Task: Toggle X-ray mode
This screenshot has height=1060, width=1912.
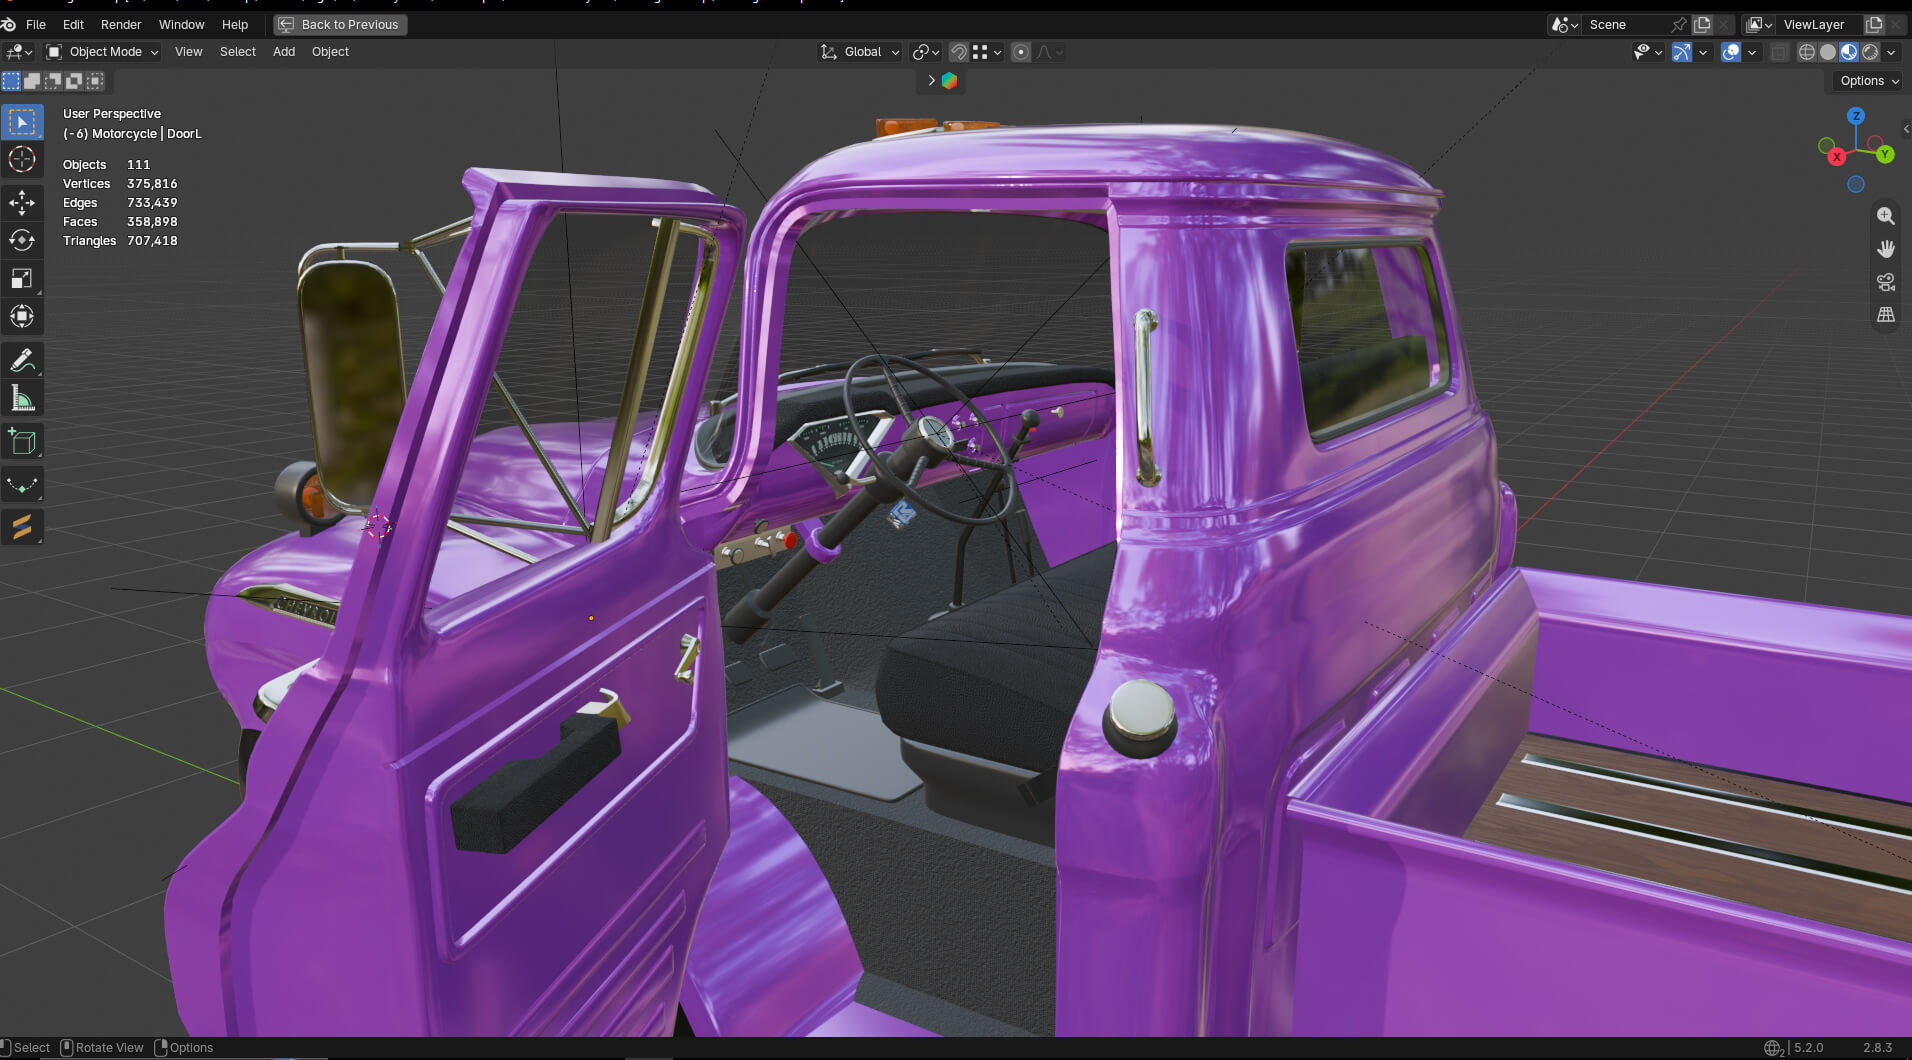Action: [1779, 52]
